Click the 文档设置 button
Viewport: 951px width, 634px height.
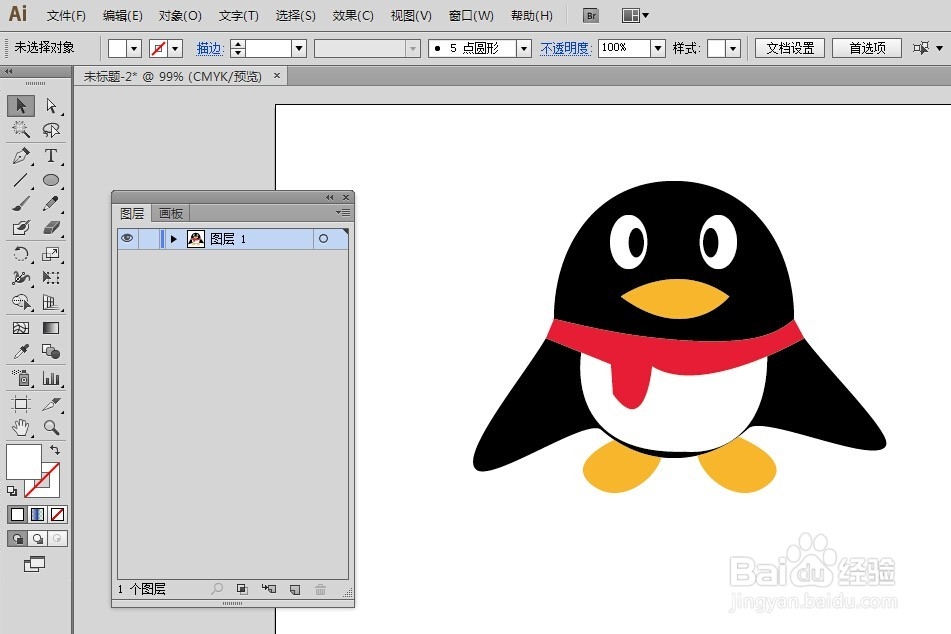coord(790,48)
